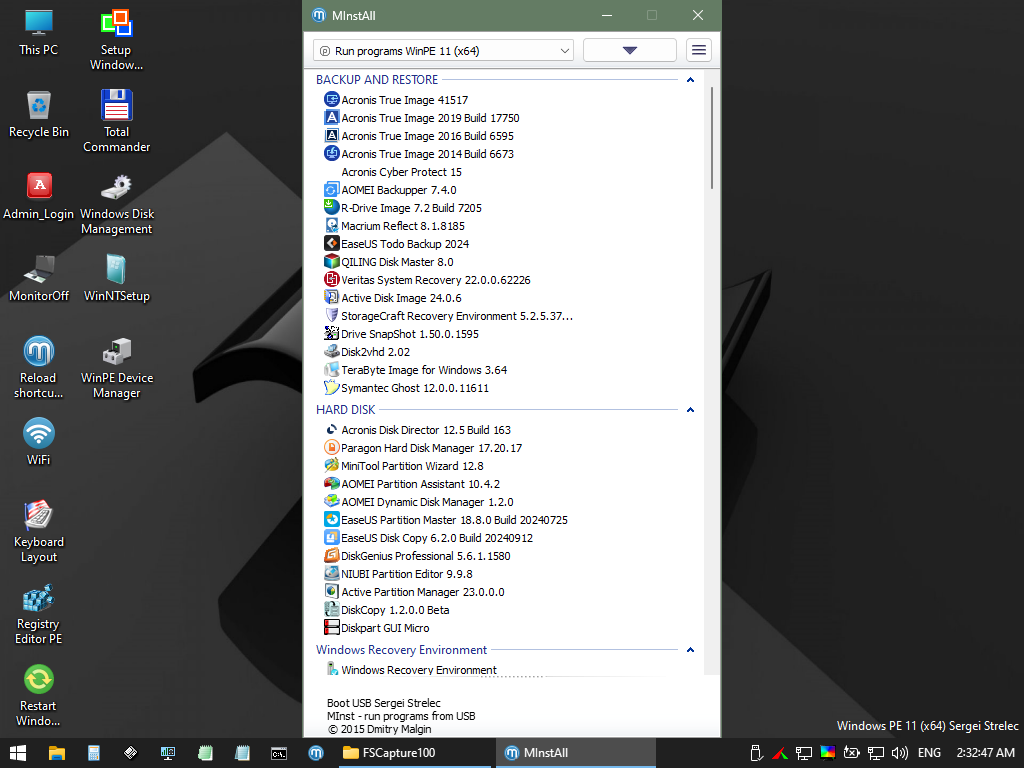Open the MInstAll hamburger menu
1024x768 pixels.
(x=699, y=50)
